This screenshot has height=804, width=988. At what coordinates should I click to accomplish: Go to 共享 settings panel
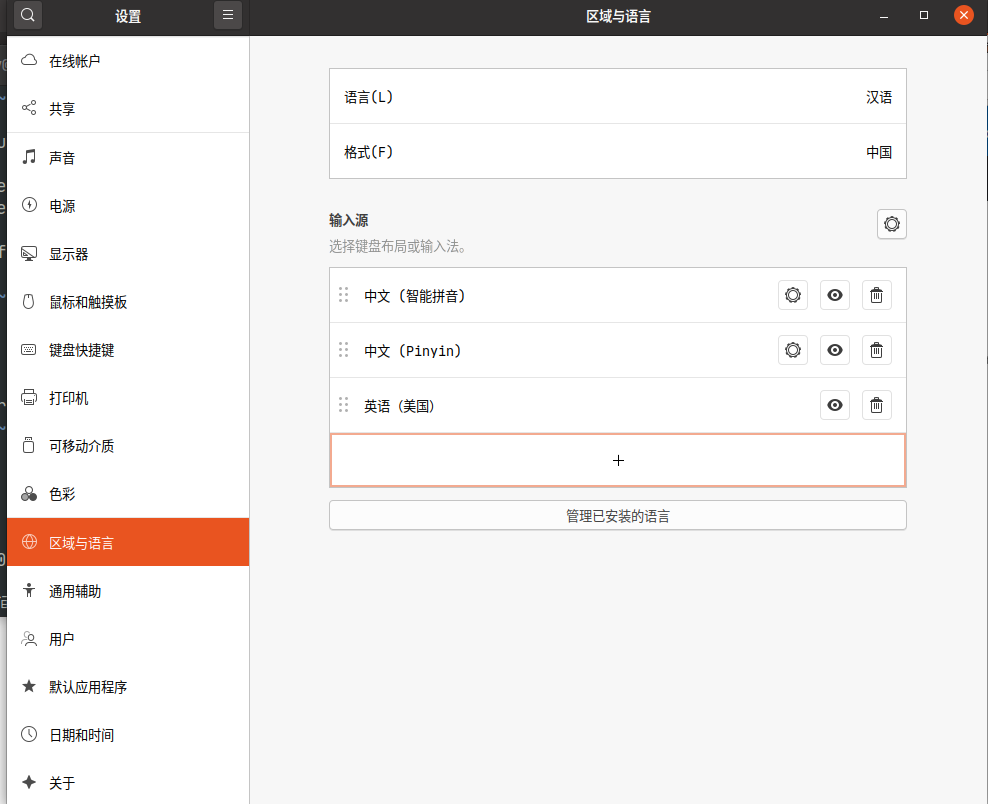pos(128,108)
